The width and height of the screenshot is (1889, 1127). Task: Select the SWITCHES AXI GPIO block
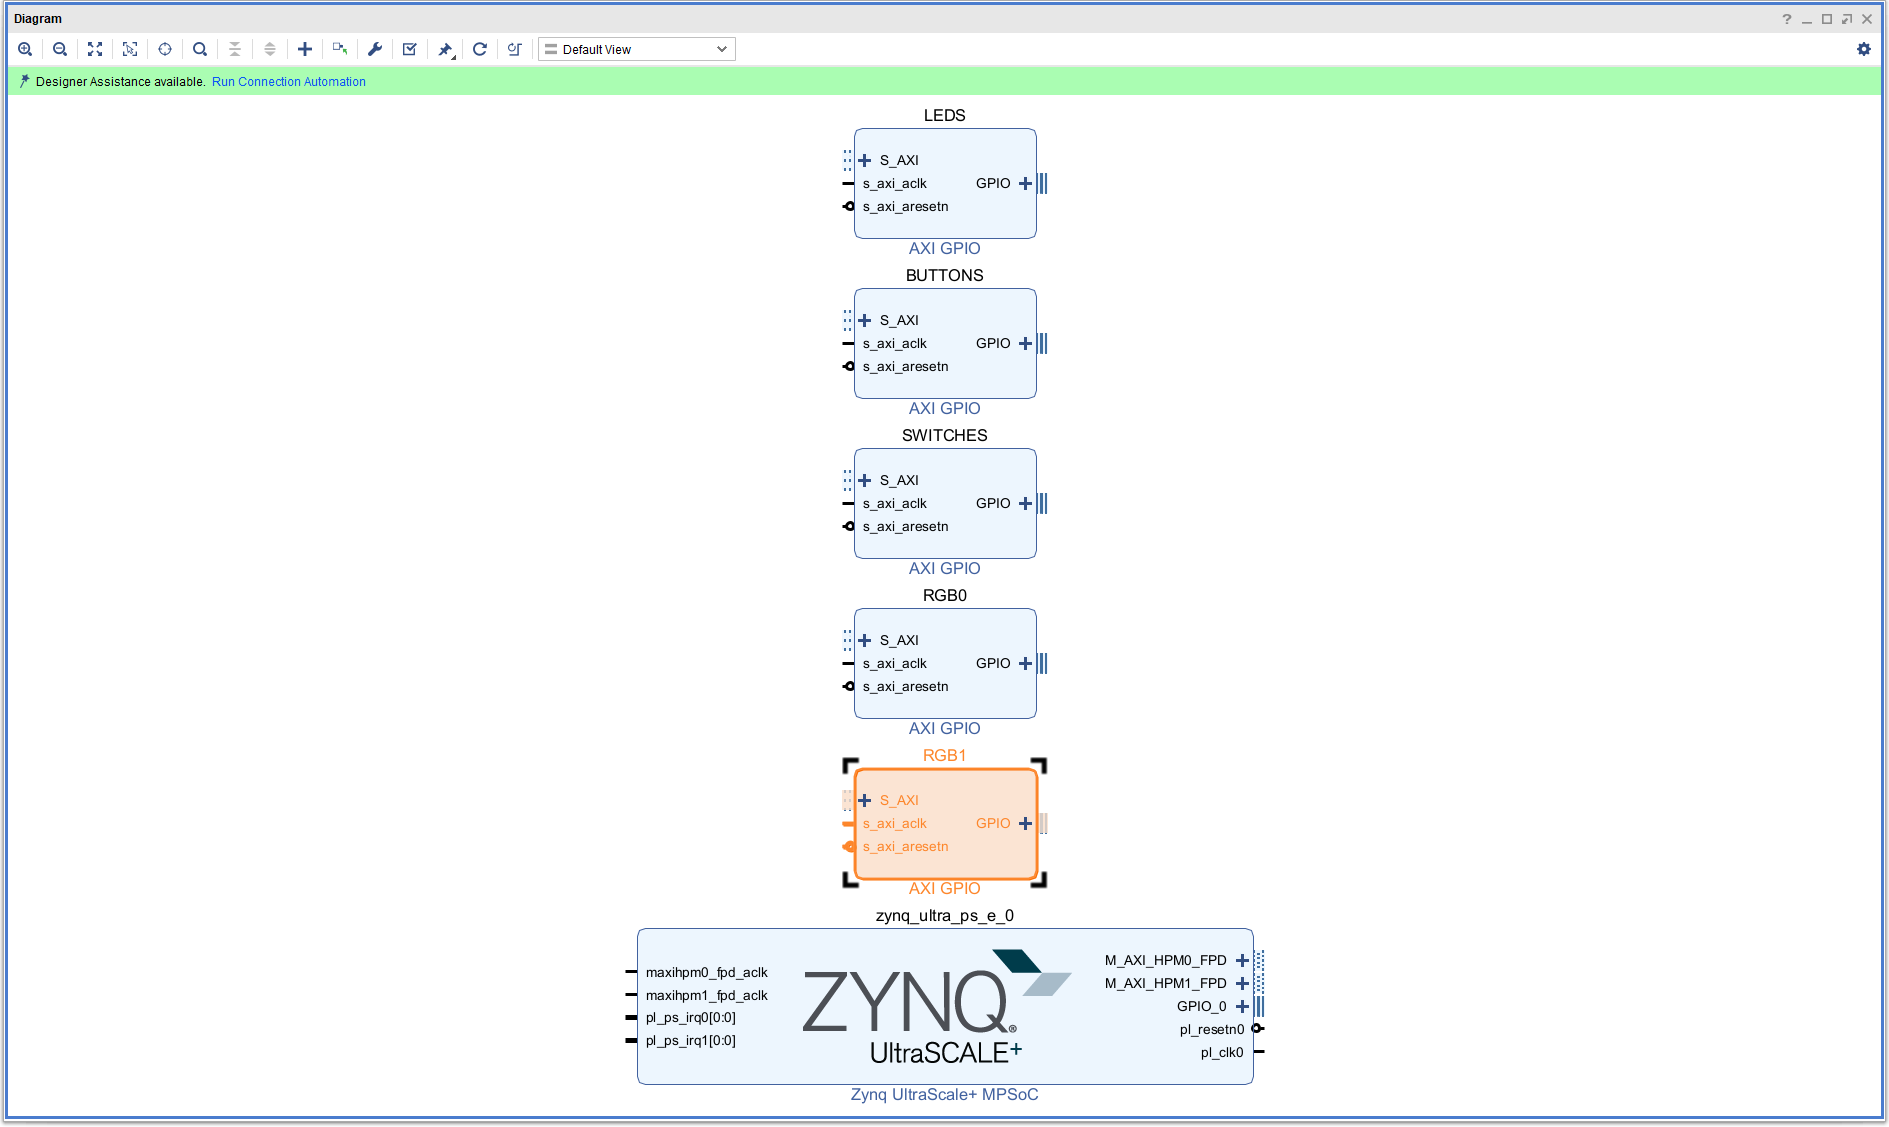click(x=945, y=540)
